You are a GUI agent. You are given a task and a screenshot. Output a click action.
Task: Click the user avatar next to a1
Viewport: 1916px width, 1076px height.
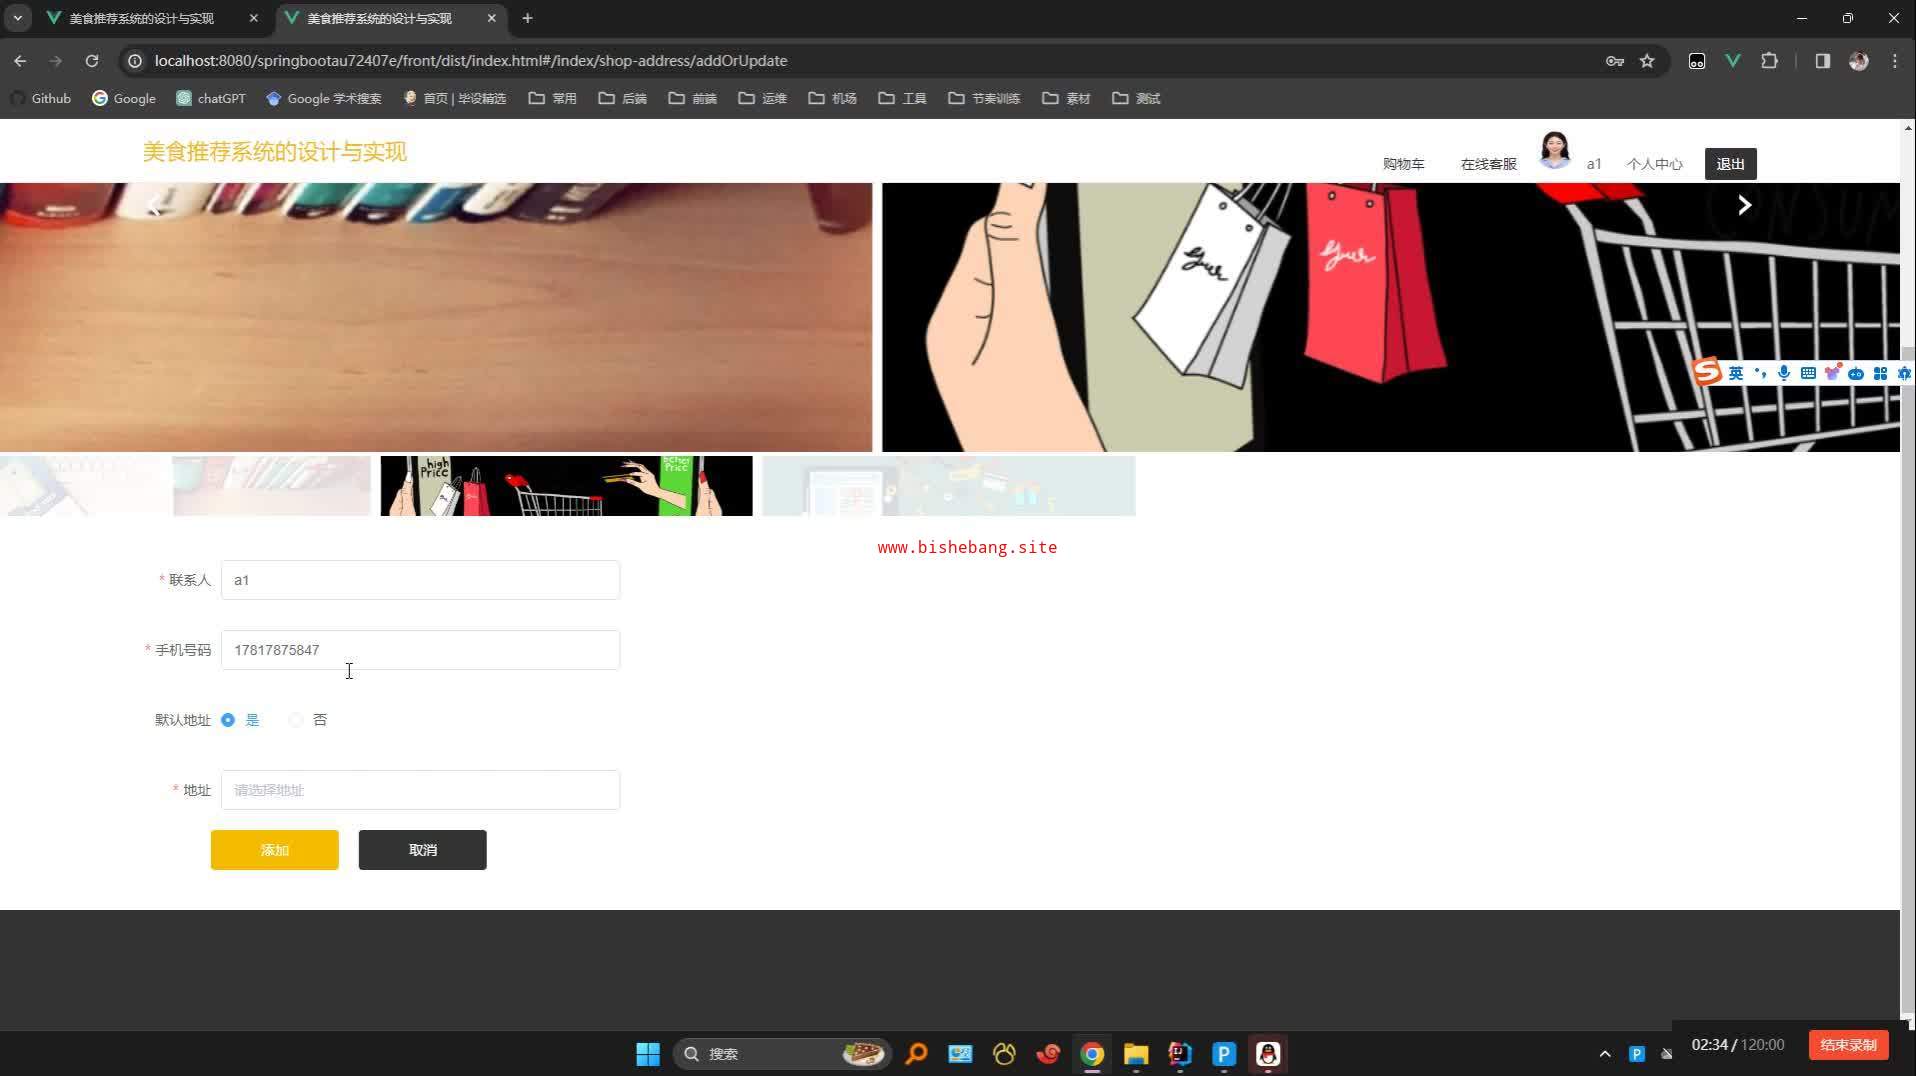pyautogui.click(x=1555, y=150)
